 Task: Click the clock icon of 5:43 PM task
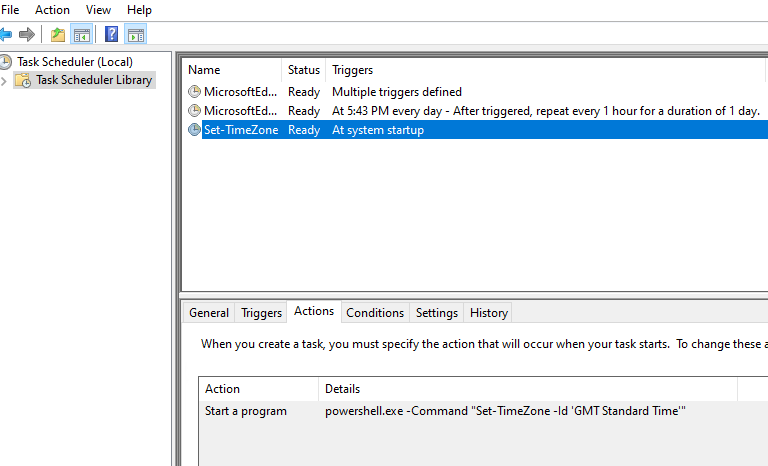pyautogui.click(x=194, y=111)
